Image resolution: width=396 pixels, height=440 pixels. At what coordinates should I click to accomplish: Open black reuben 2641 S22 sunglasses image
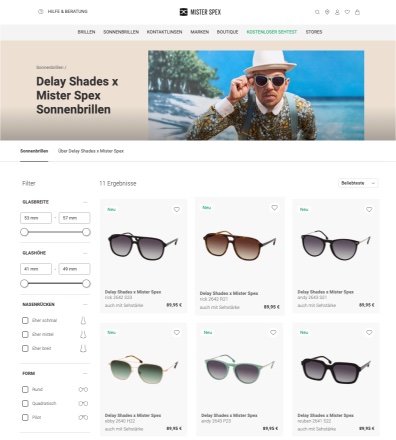[x=336, y=370]
